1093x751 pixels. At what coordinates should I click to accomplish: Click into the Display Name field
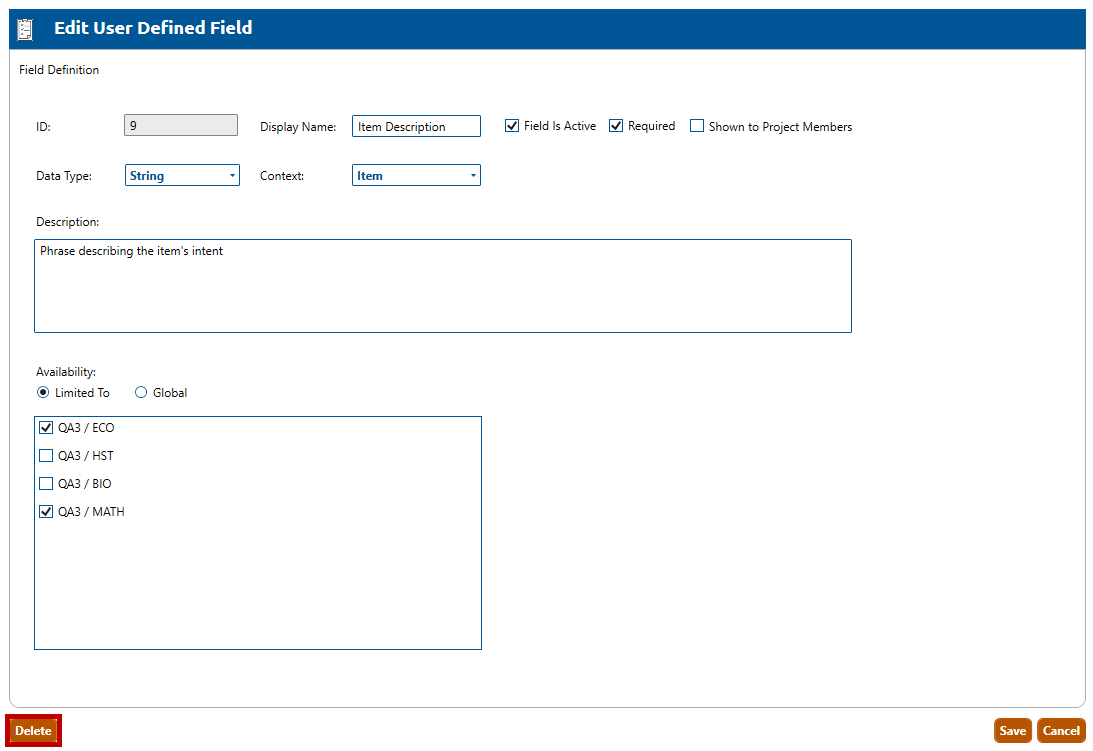tap(416, 126)
